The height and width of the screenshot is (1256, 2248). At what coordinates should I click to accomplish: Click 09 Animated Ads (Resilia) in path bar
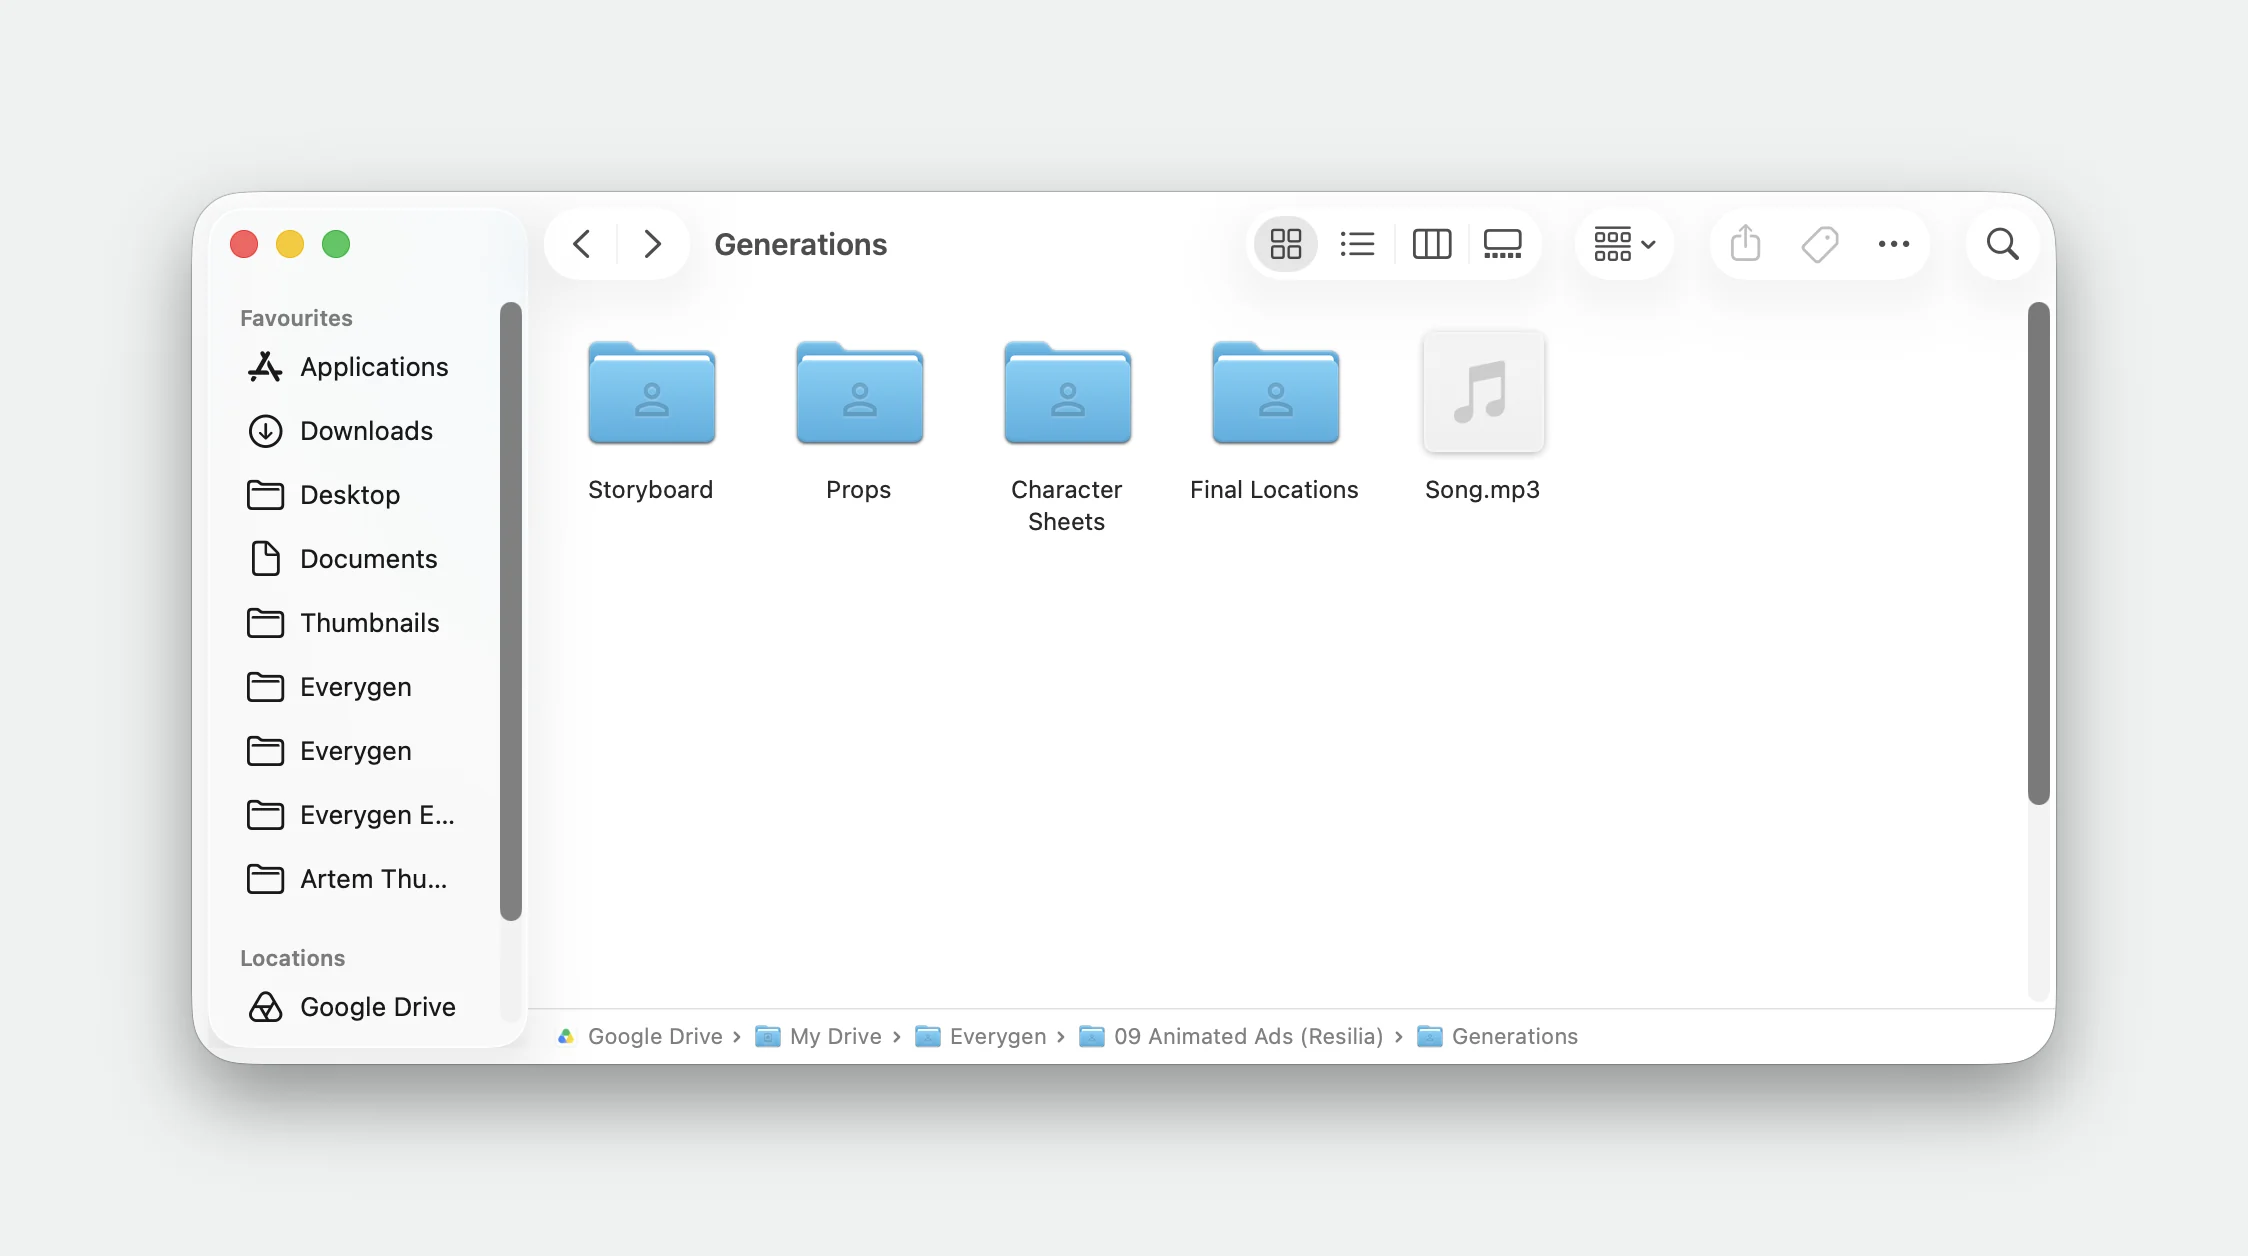[x=1231, y=1036]
